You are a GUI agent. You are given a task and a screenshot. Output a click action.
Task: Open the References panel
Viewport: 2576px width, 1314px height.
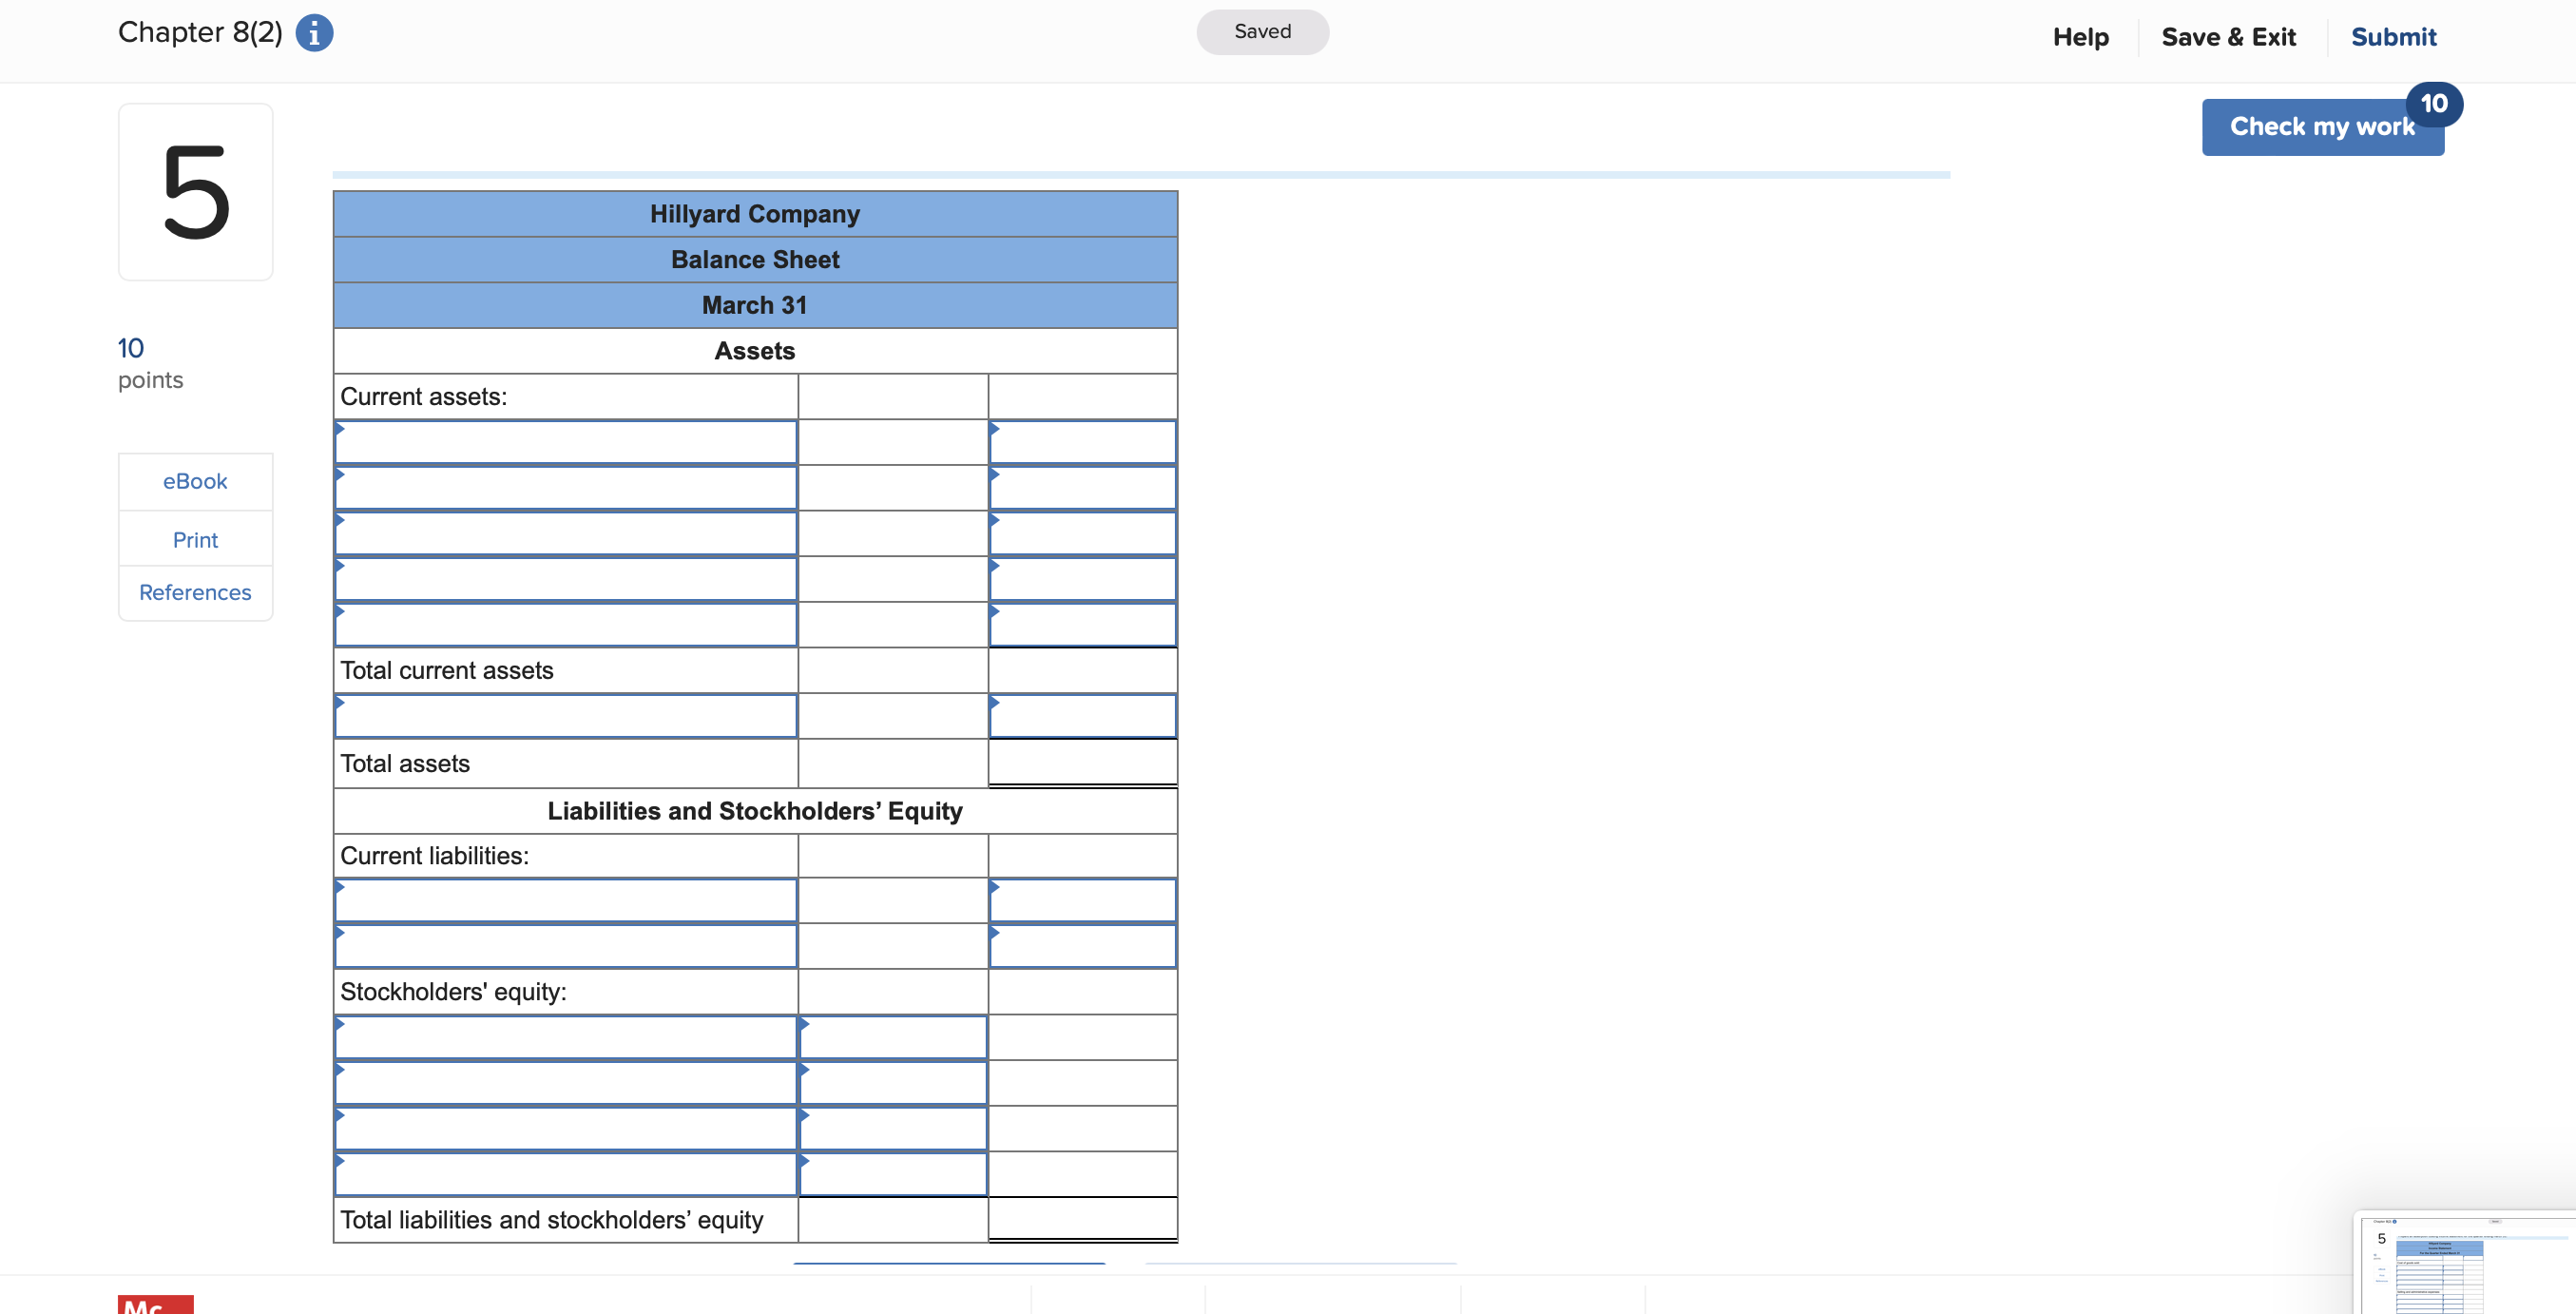coord(195,592)
